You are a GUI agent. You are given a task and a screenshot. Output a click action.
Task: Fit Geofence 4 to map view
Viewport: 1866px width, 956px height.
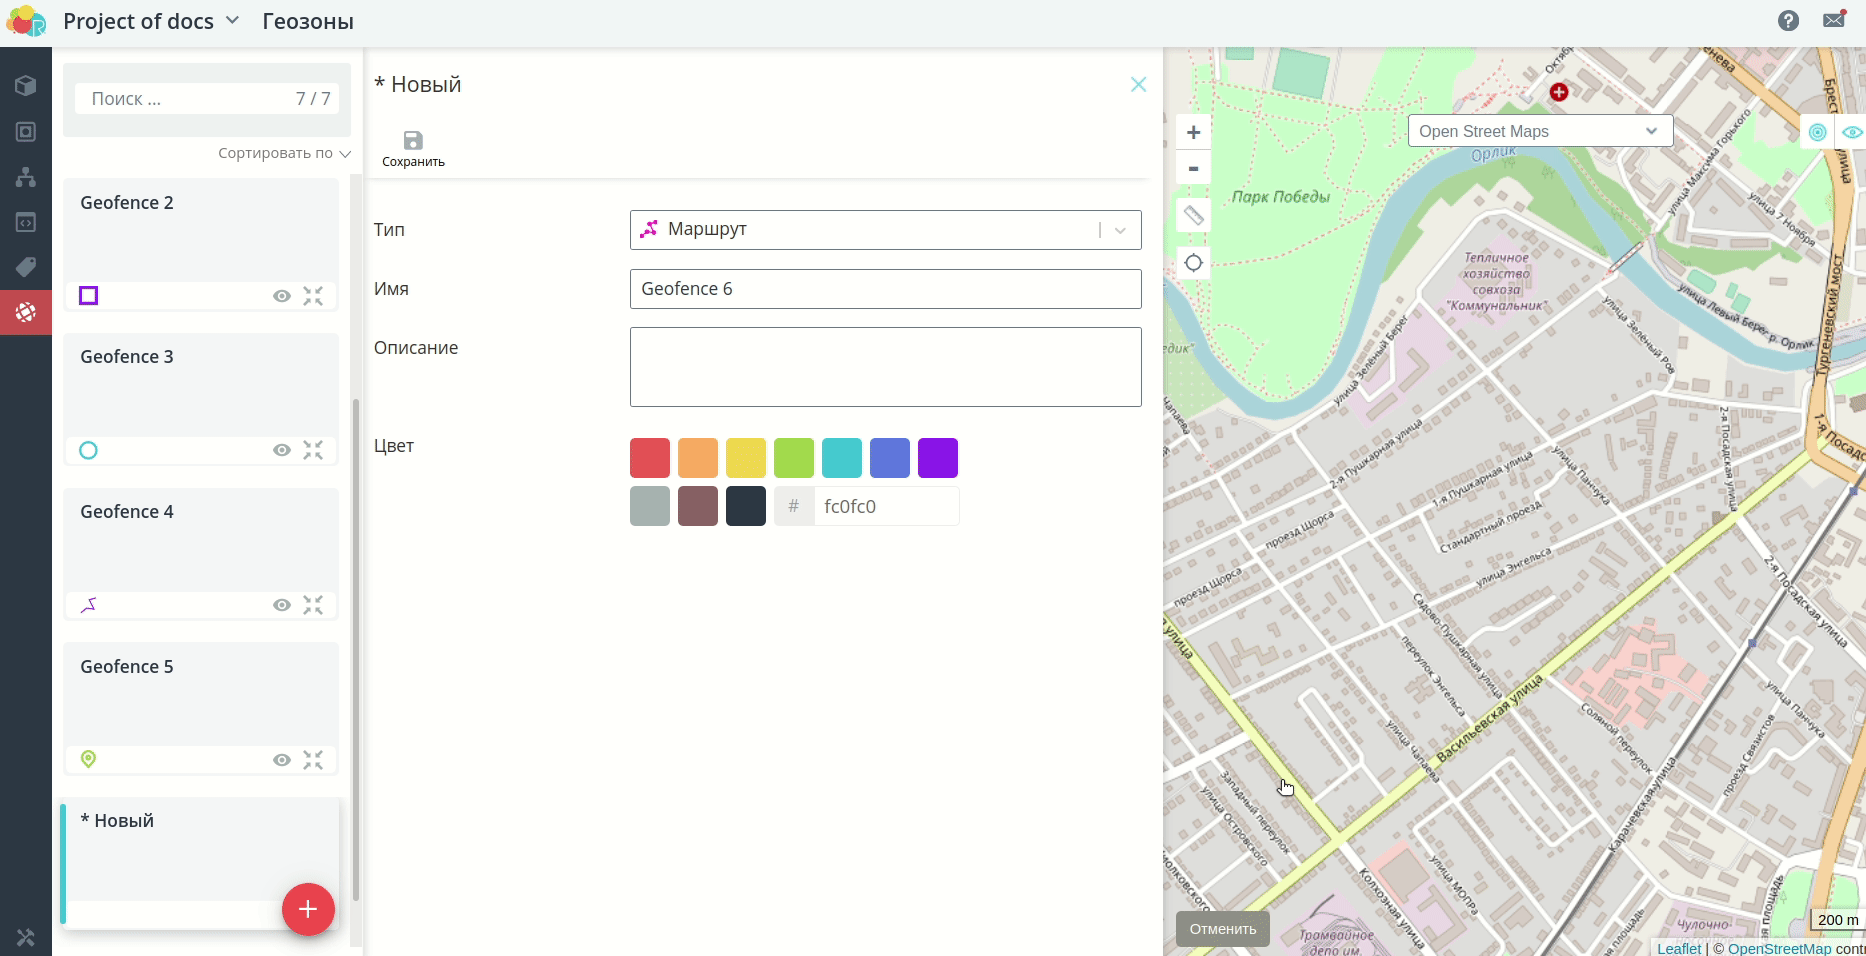click(313, 605)
